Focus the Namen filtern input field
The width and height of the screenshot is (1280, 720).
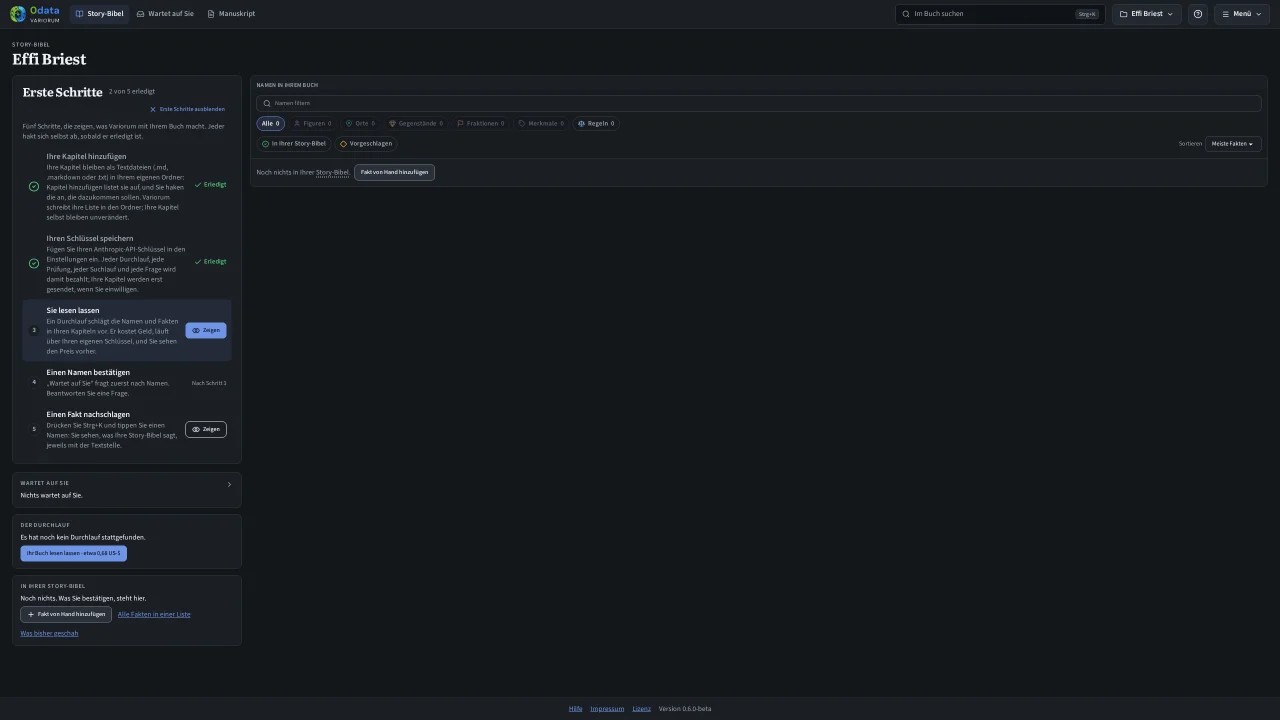759,103
